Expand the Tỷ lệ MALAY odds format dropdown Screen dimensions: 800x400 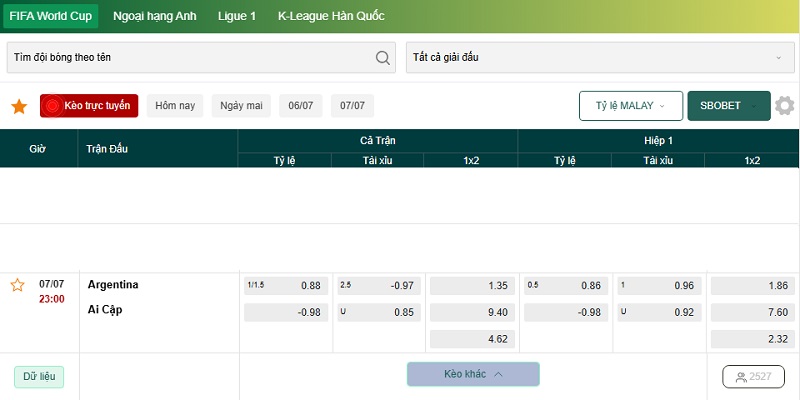pos(631,106)
